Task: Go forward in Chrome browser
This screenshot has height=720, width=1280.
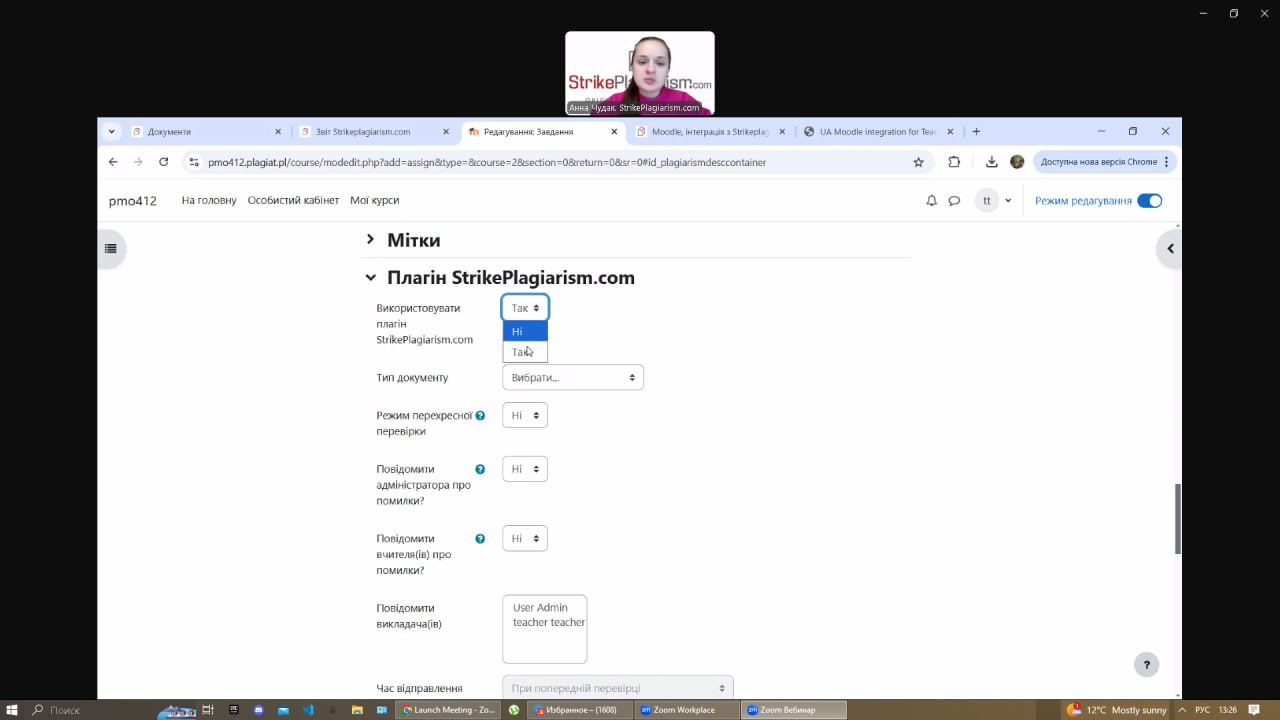Action: click(138, 162)
